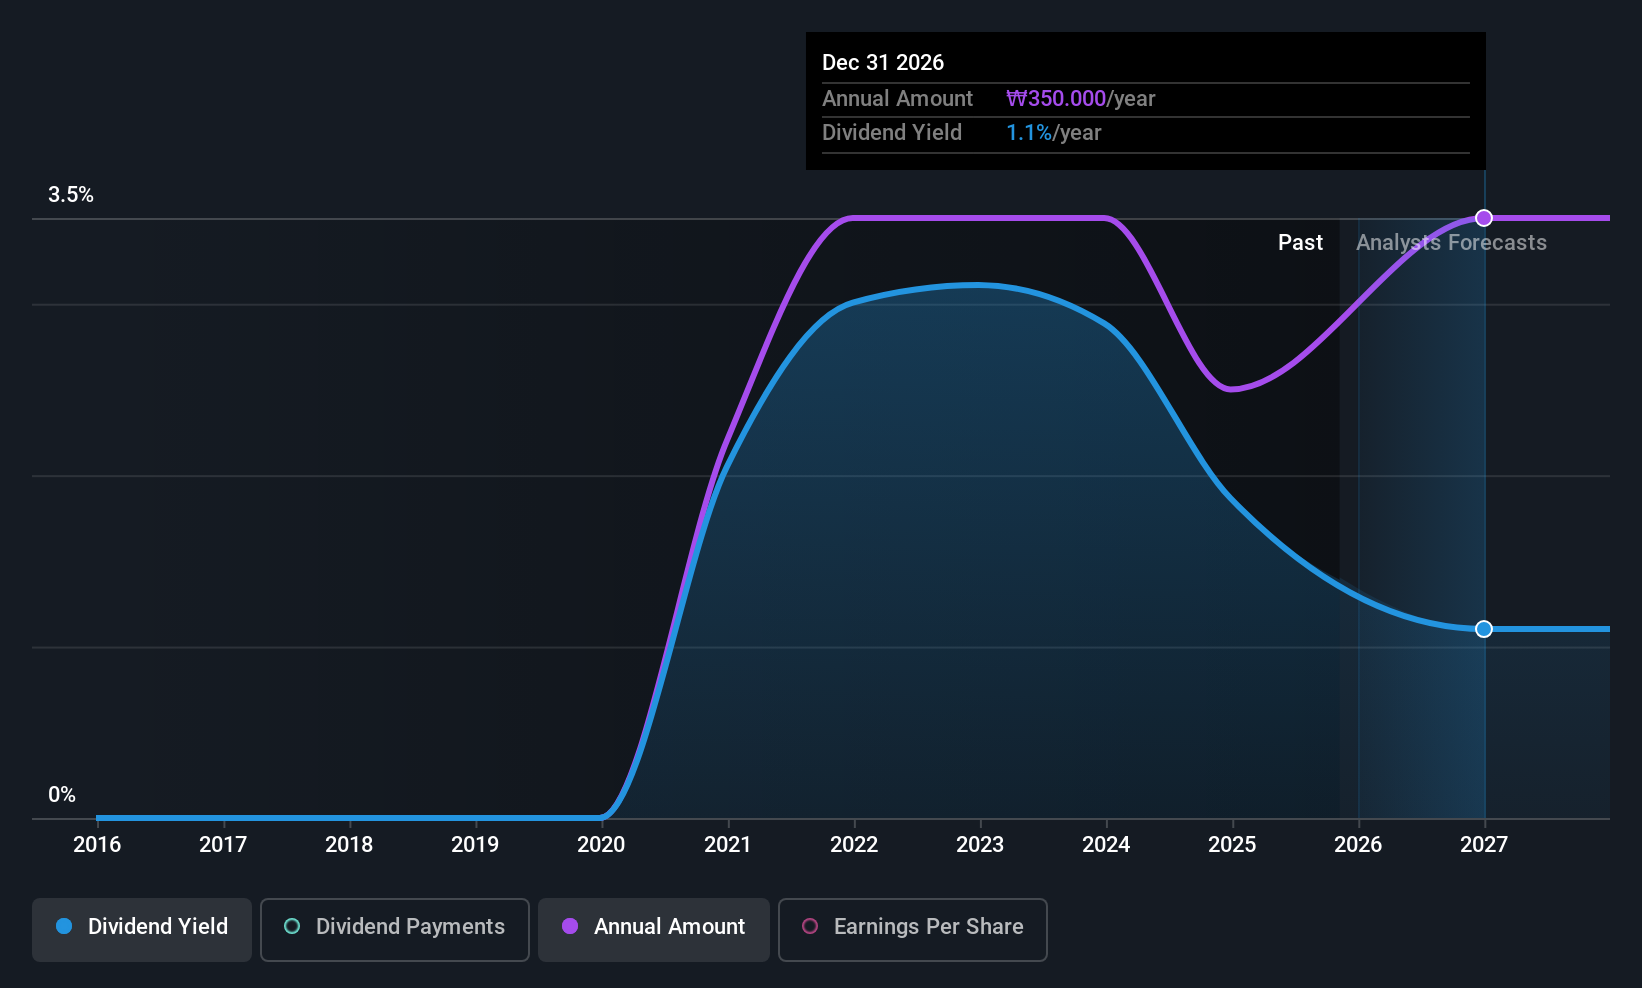Click the Analysts Forecasts label
The height and width of the screenshot is (988, 1642).
(1451, 243)
